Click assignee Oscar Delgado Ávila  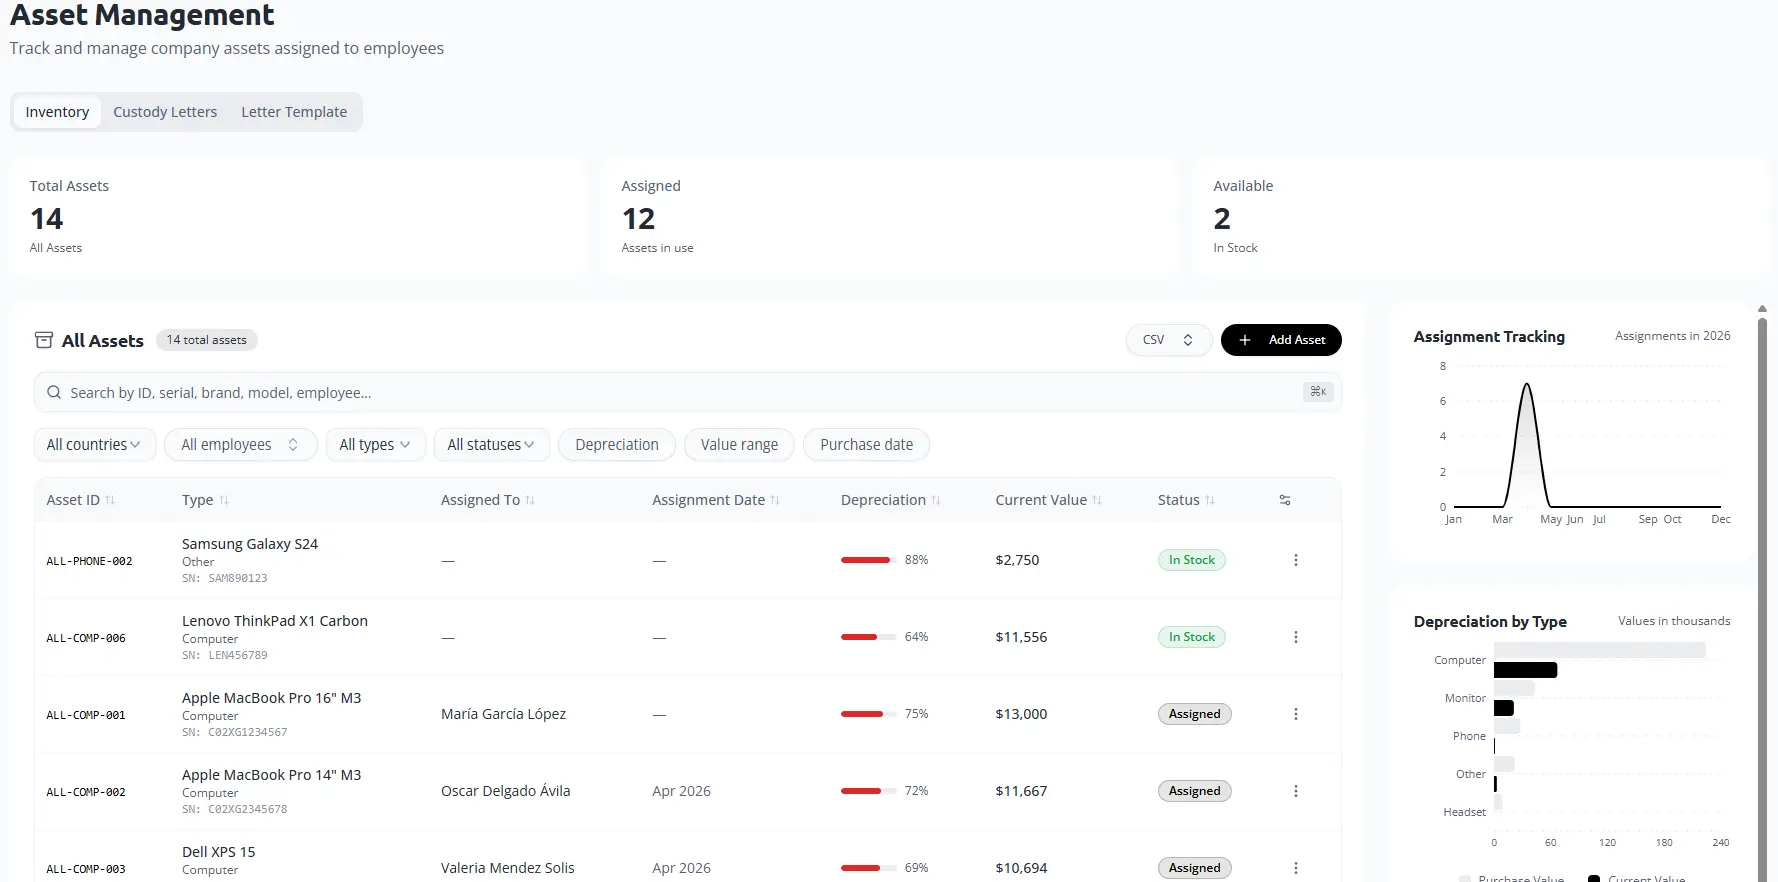click(x=506, y=791)
